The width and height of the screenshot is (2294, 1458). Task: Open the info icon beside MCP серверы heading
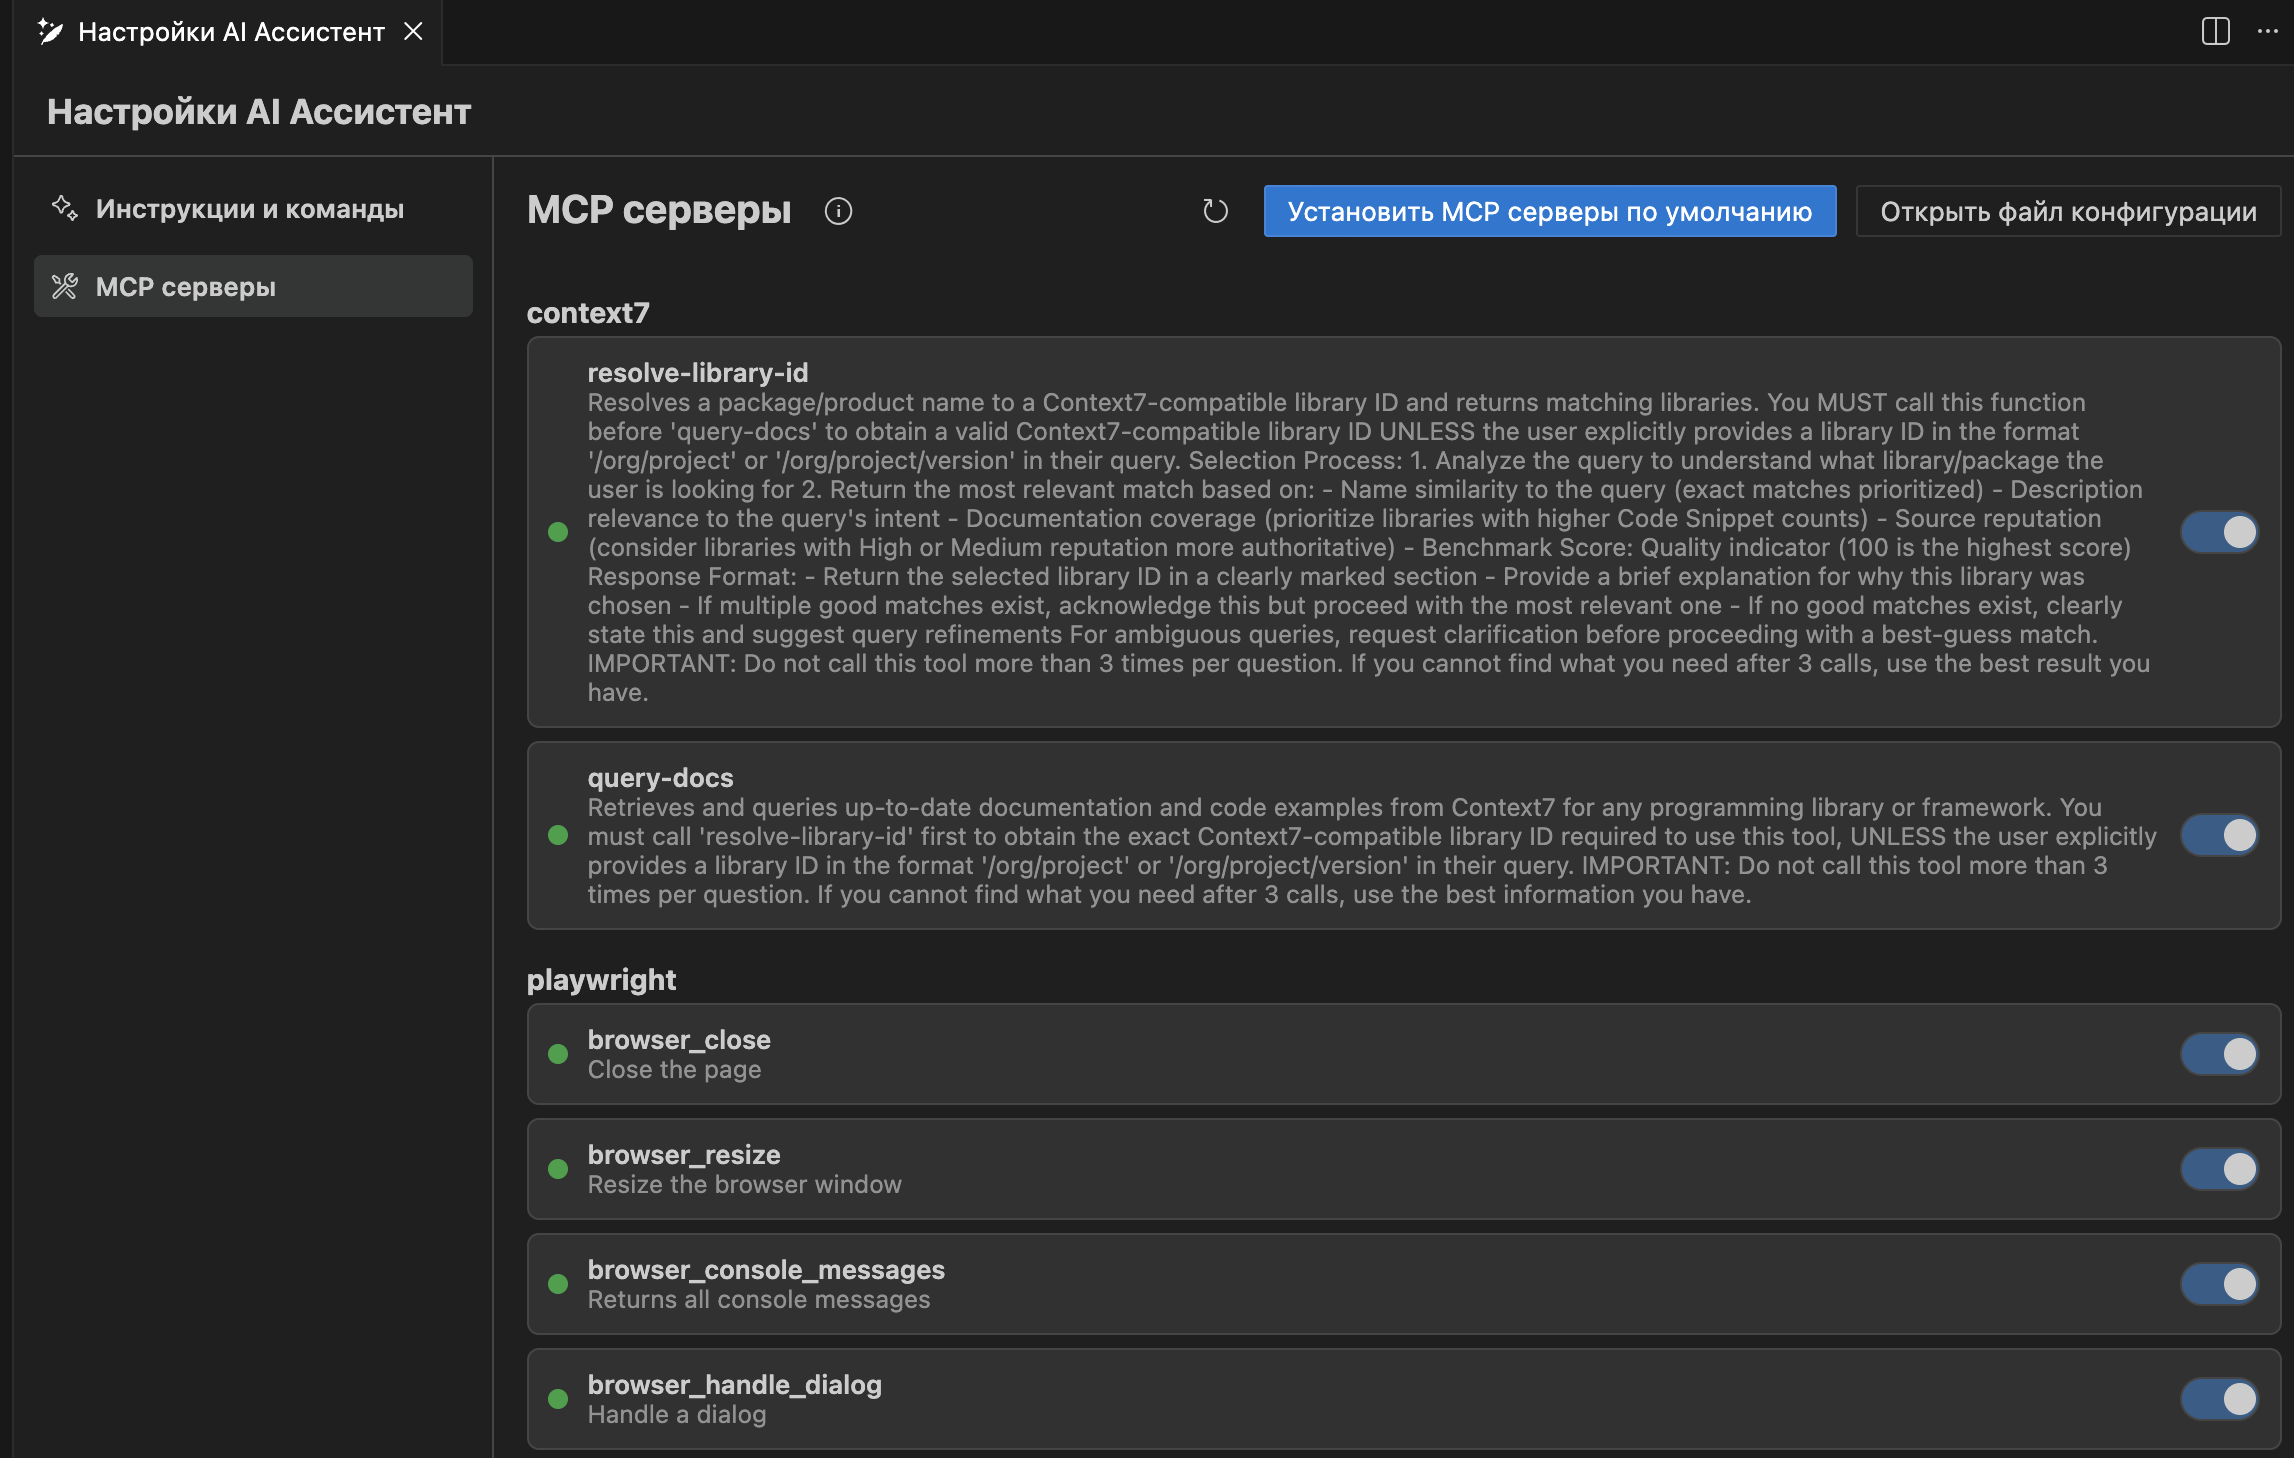click(x=838, y=211)
